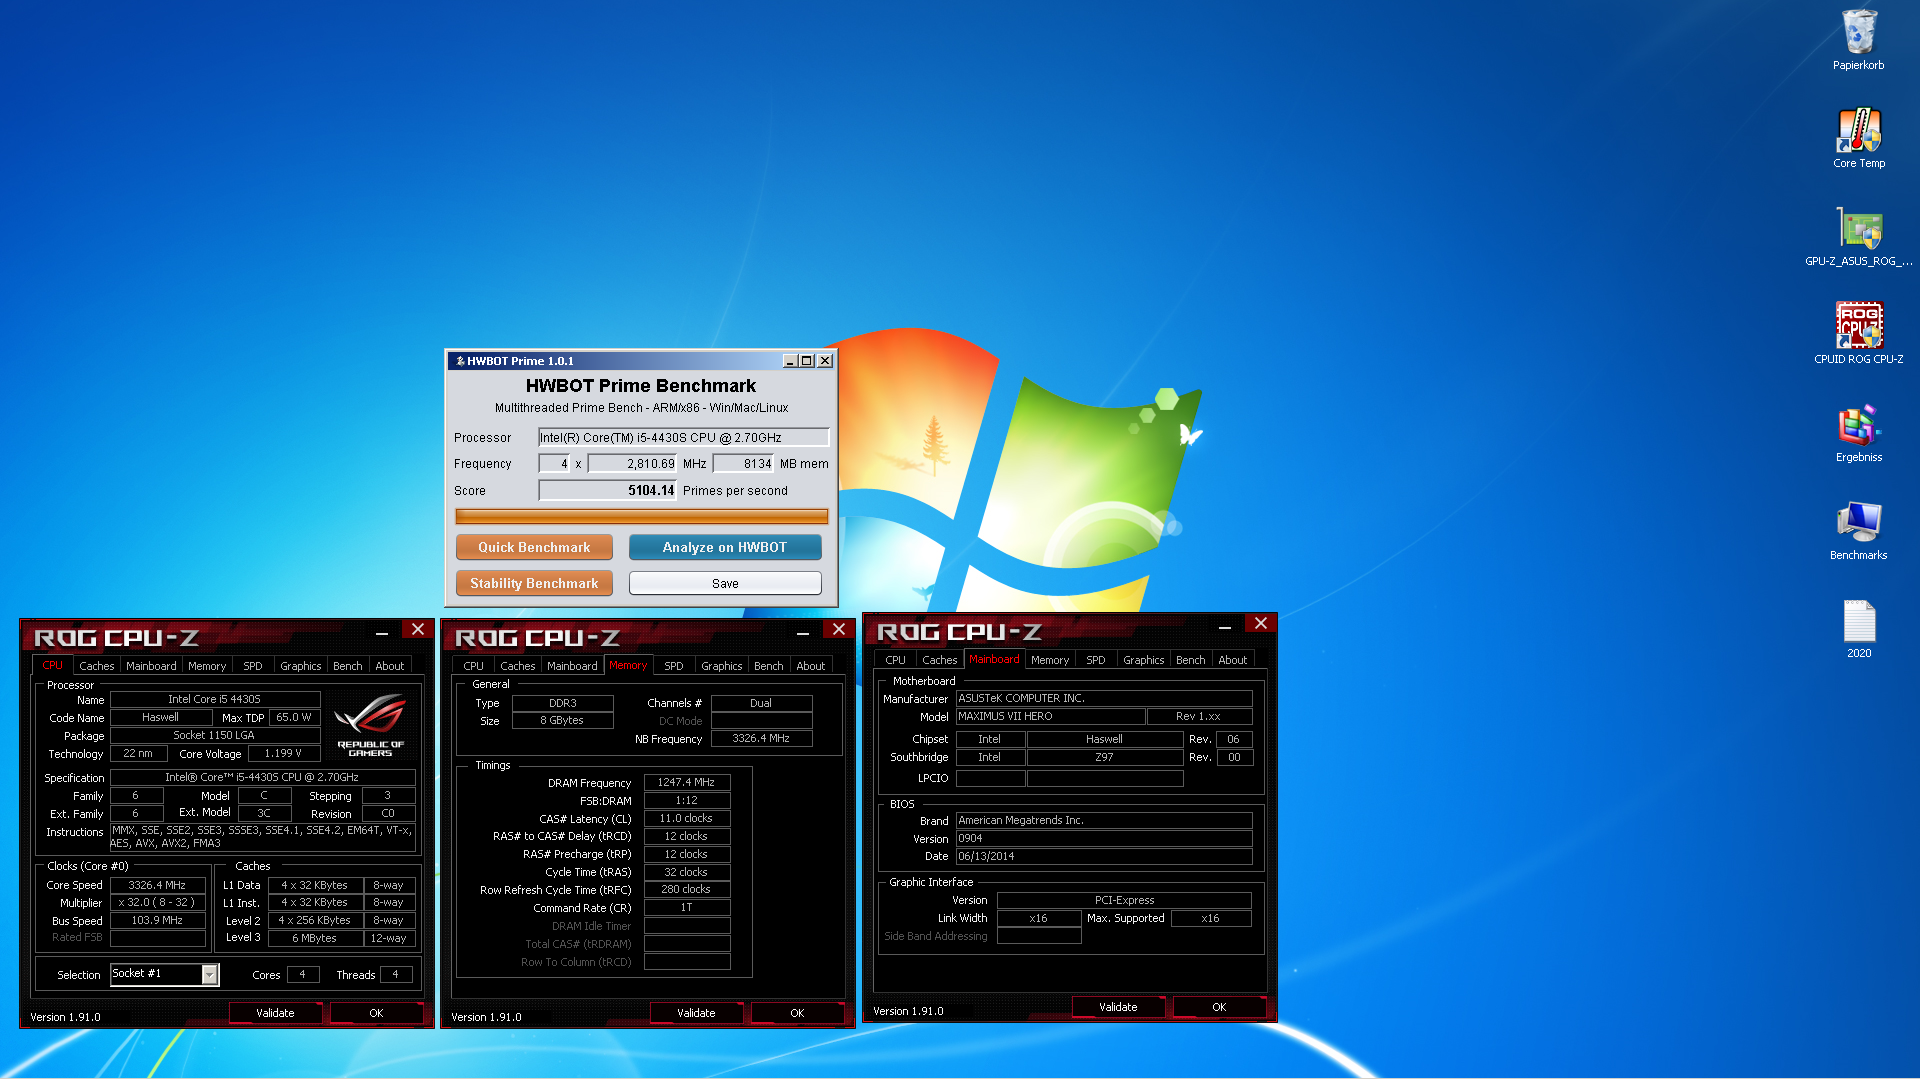Open the Papierkorb recycle bin icon
This screenshot has width=1920, height=1080.
click(x=1858, y=40)
